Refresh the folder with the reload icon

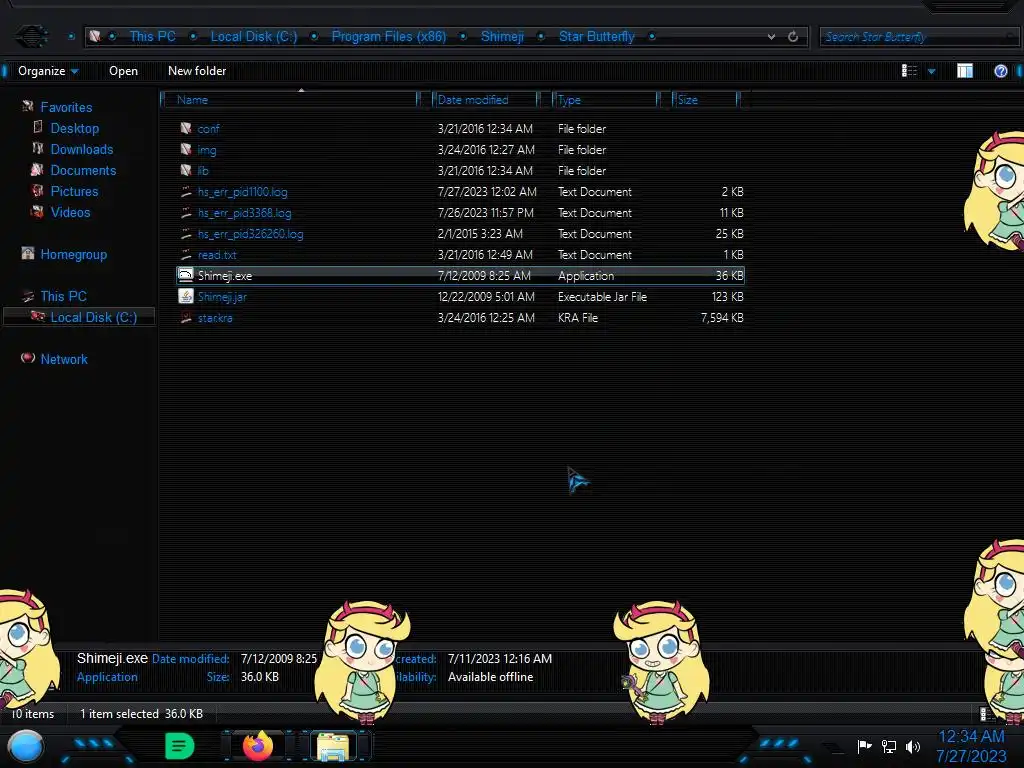[x=793, y=37]
